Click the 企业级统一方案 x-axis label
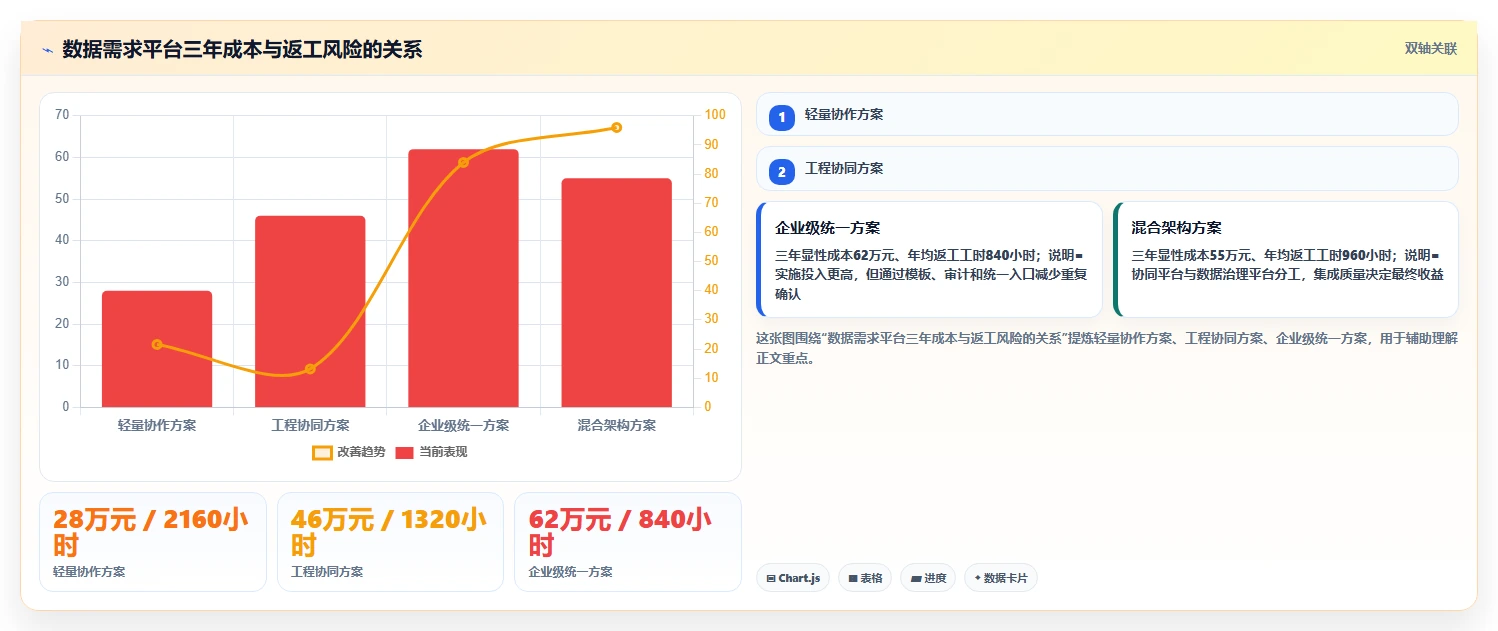 [x=463, y=425]
